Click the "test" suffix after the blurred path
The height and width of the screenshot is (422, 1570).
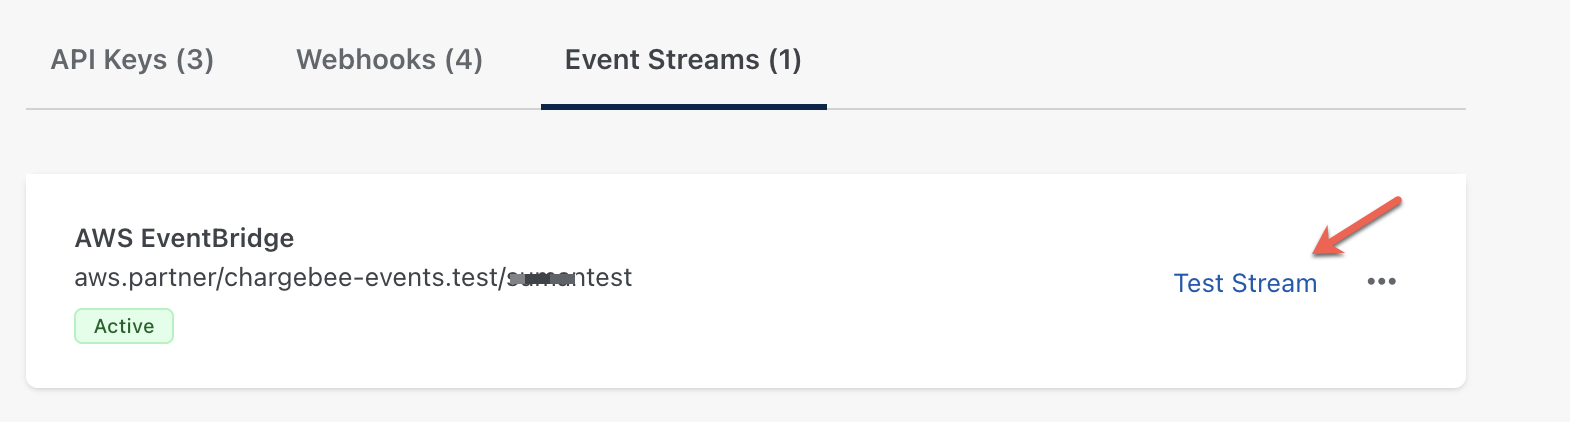coord(608,277)
